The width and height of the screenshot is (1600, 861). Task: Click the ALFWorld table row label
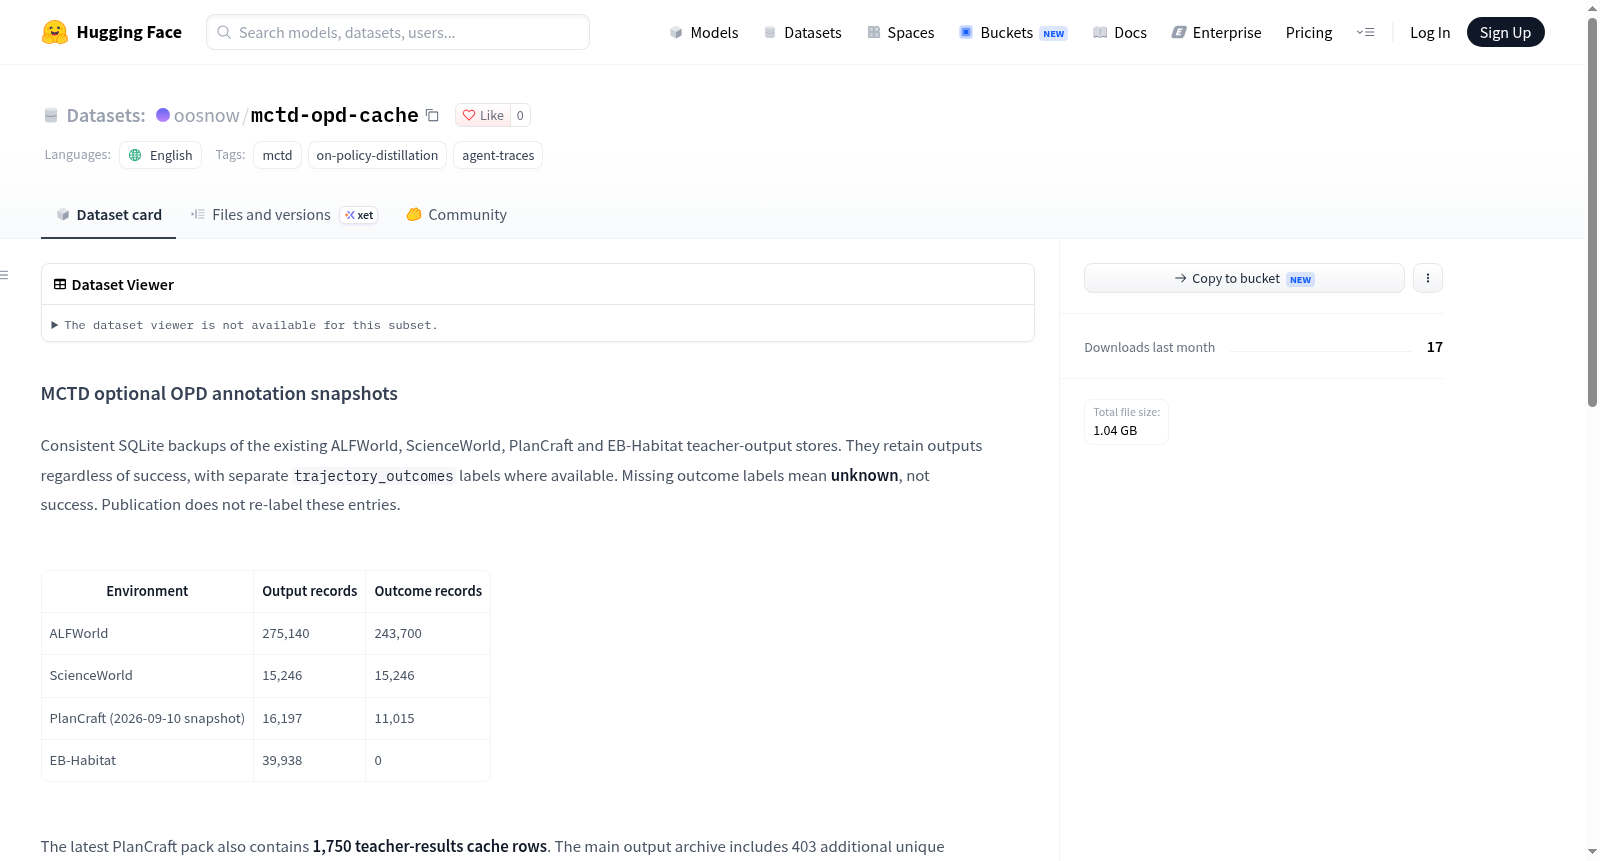79,634
